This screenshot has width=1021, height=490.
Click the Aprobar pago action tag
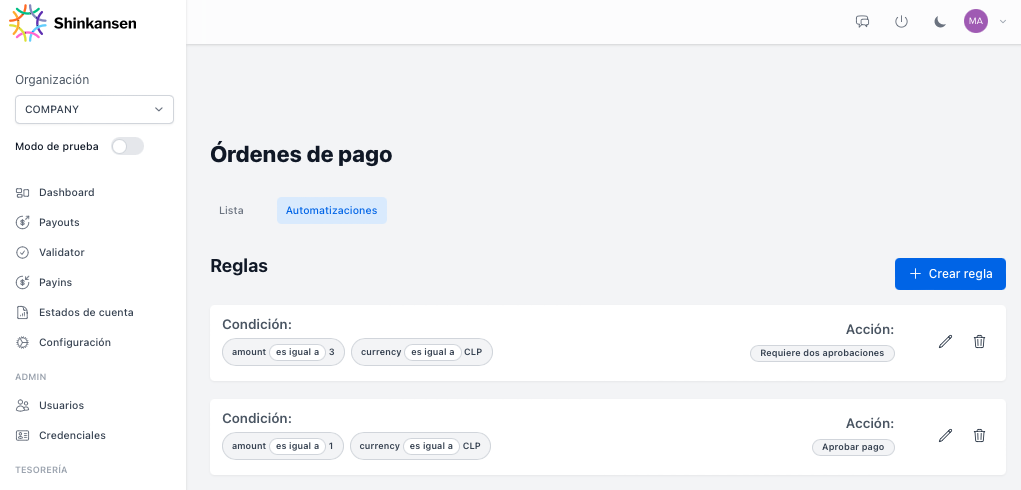coord(853,447)
